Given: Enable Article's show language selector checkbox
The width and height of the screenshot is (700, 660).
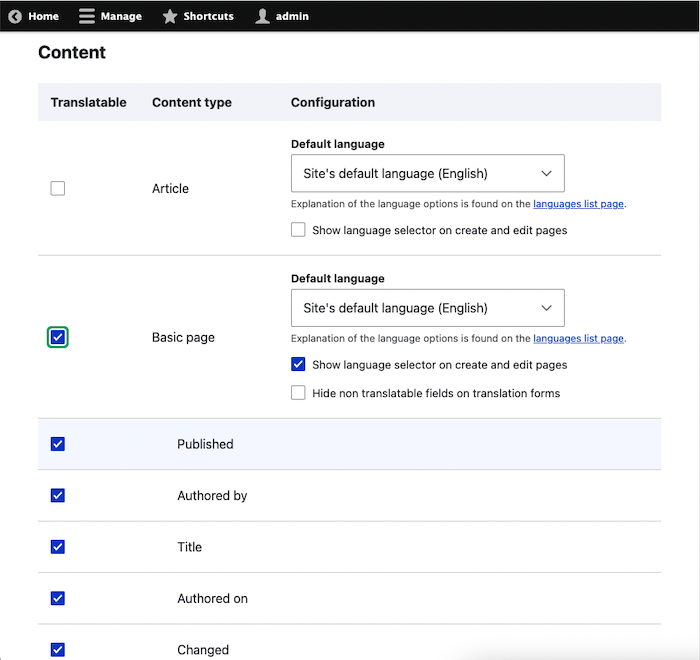Looking at the screenshot, I should click(x=298, y=230).
